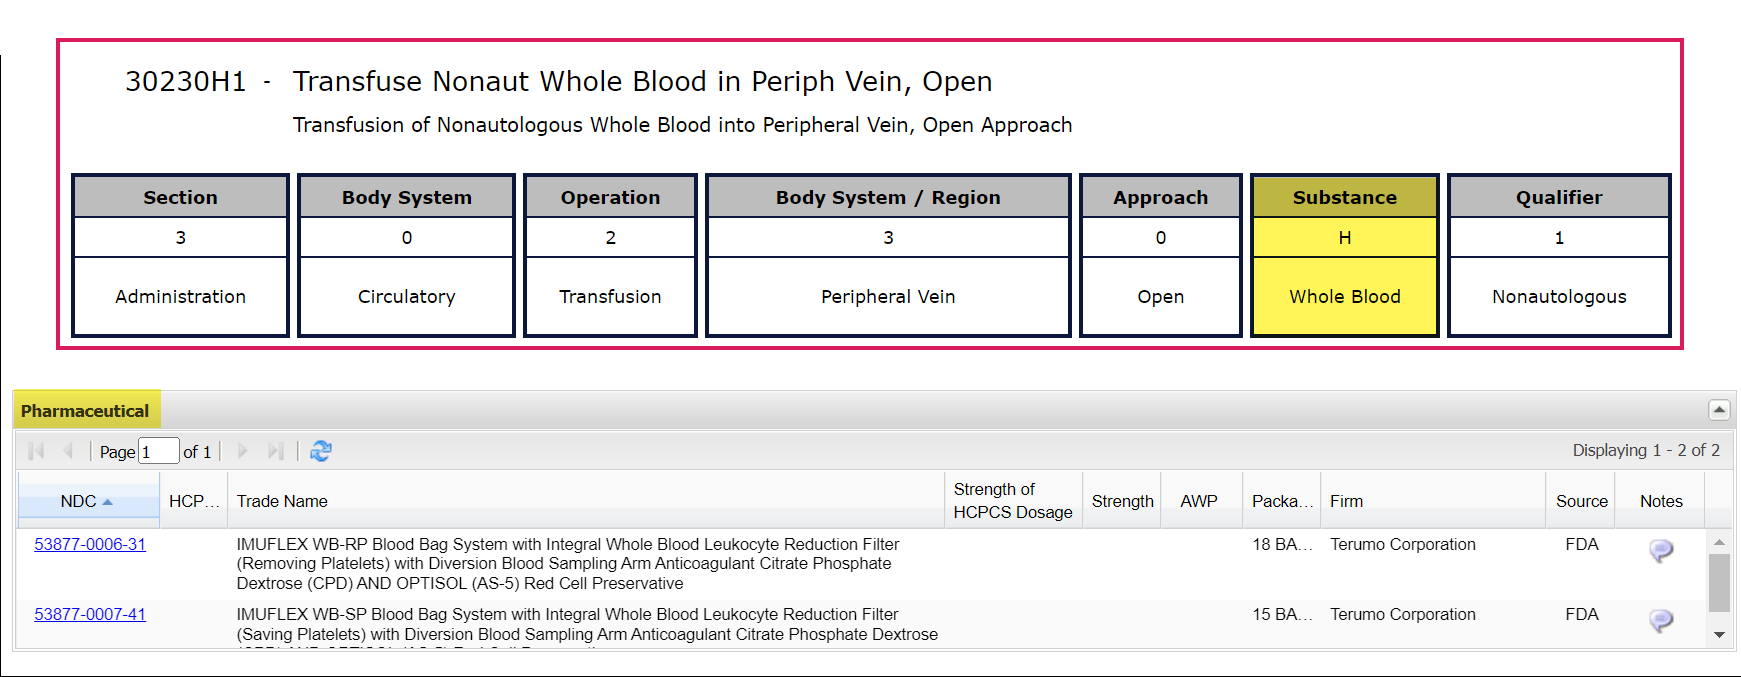Viewport: 1741px width, 677px height.
Task: Select the Pharmaceutical tab
Action: 85,411
